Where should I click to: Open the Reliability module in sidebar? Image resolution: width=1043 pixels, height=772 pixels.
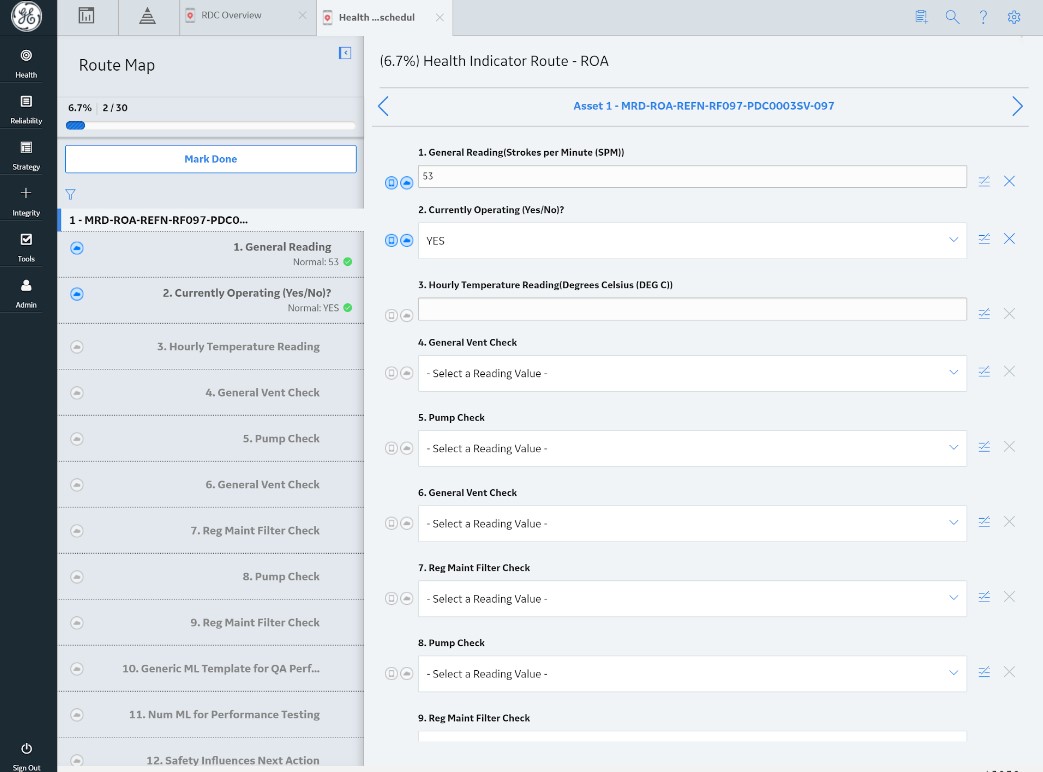click(26, 109)
